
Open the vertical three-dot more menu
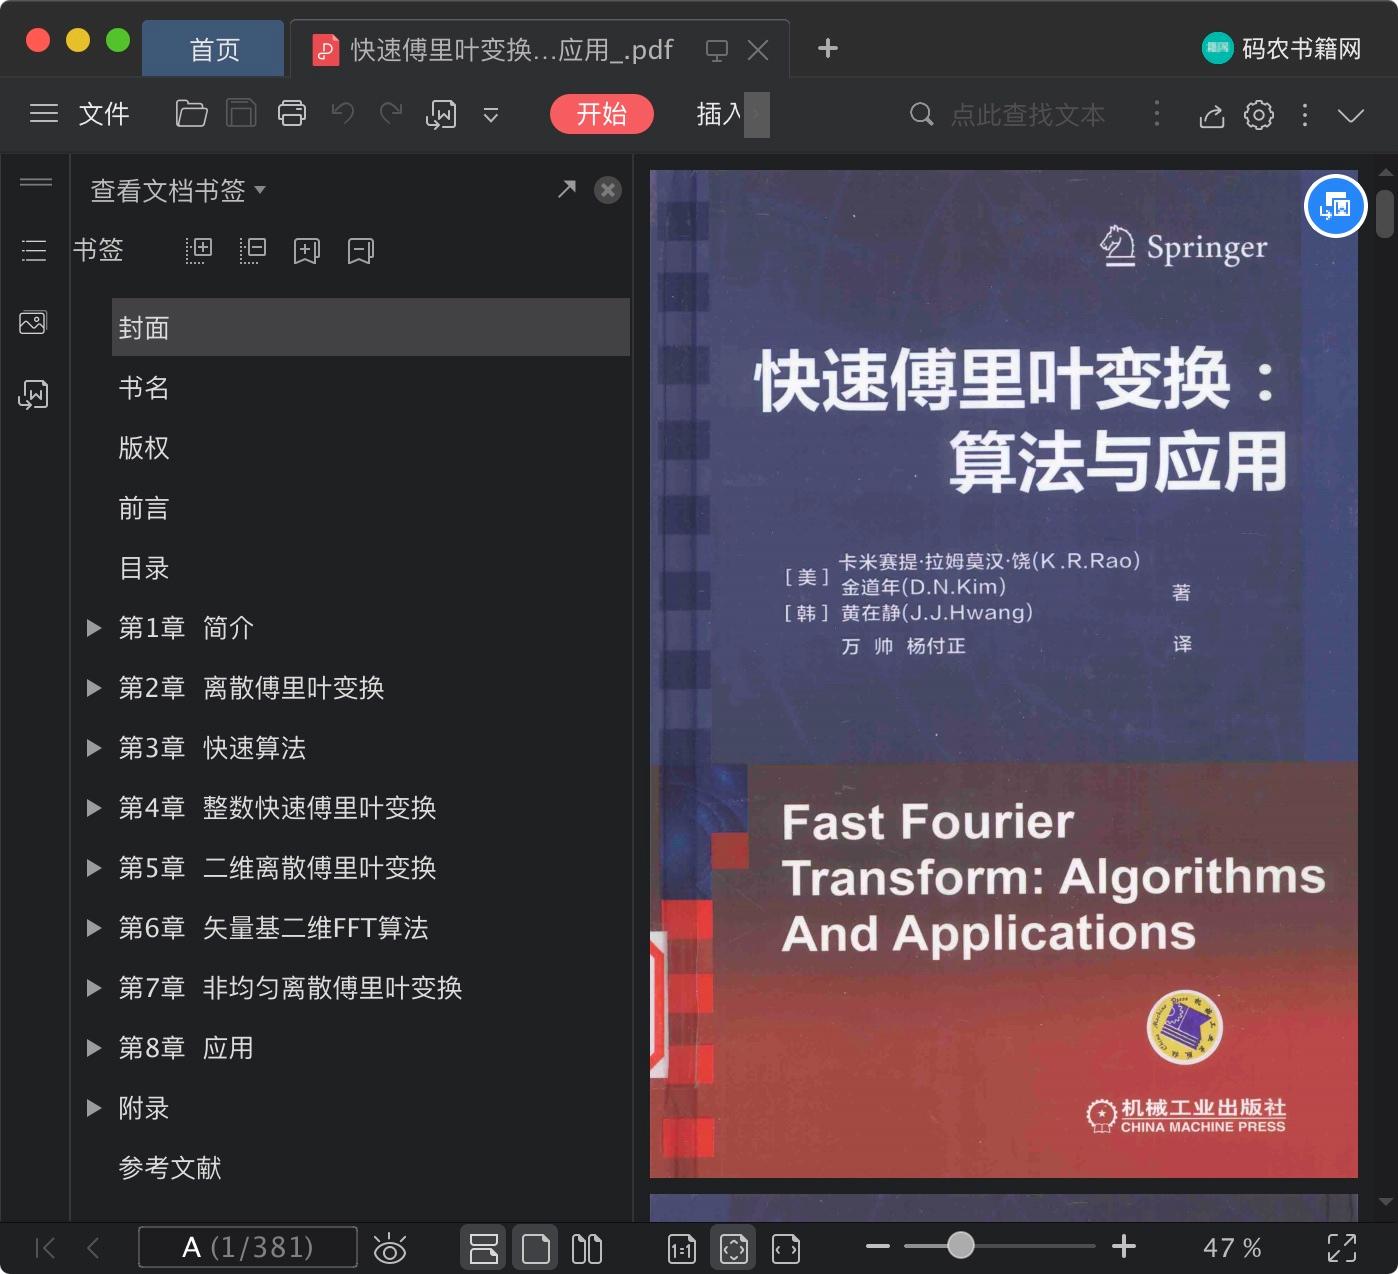pyautogui.click(x=1305, y=115)
